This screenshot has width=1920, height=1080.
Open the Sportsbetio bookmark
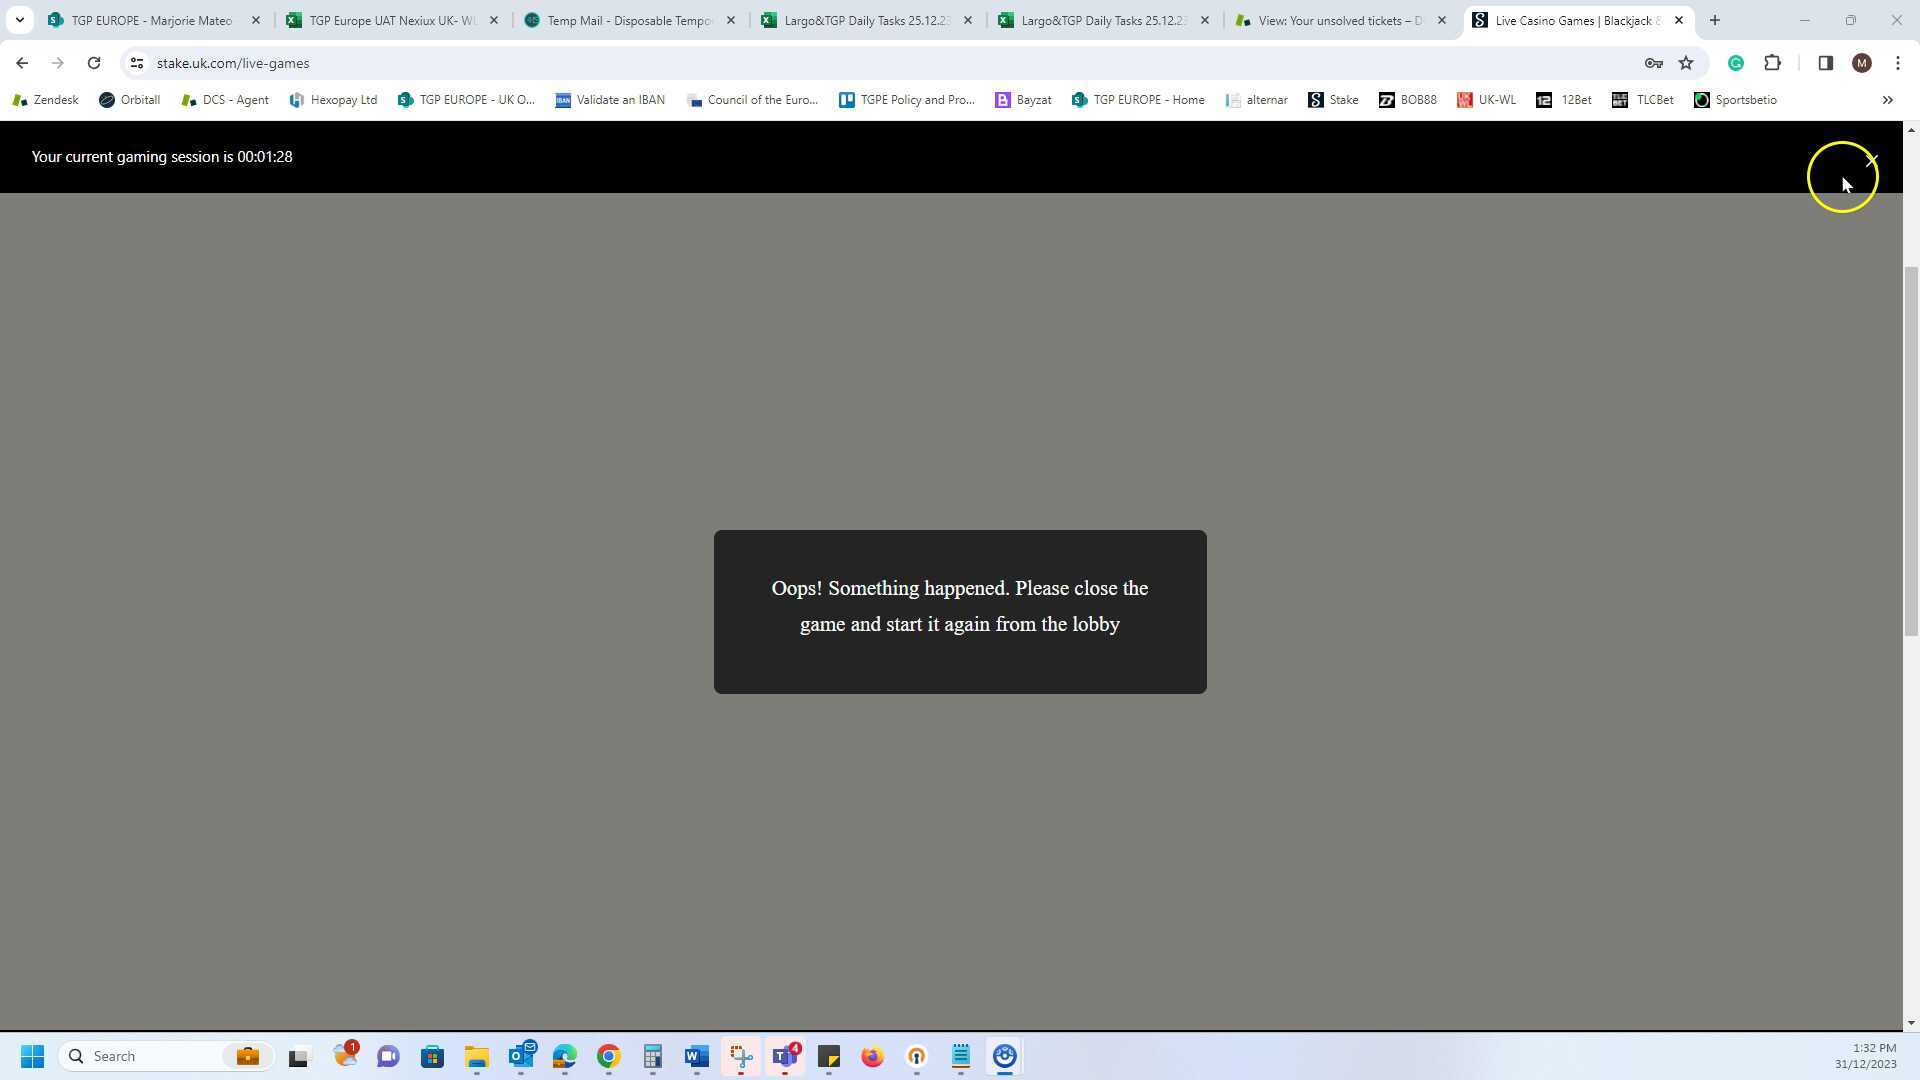(1735, 100)
